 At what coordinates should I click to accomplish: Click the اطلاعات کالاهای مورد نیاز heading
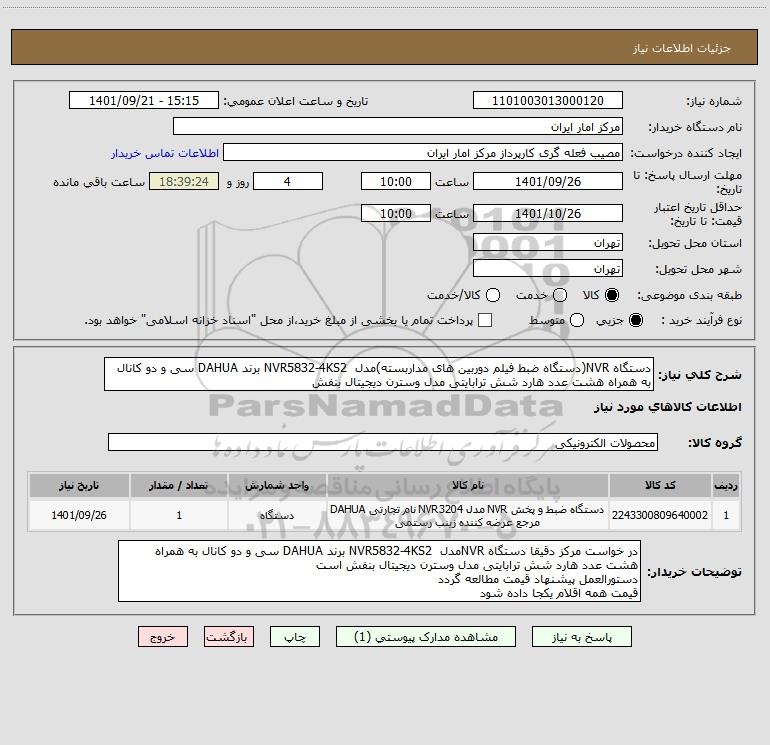click(668, 407)
